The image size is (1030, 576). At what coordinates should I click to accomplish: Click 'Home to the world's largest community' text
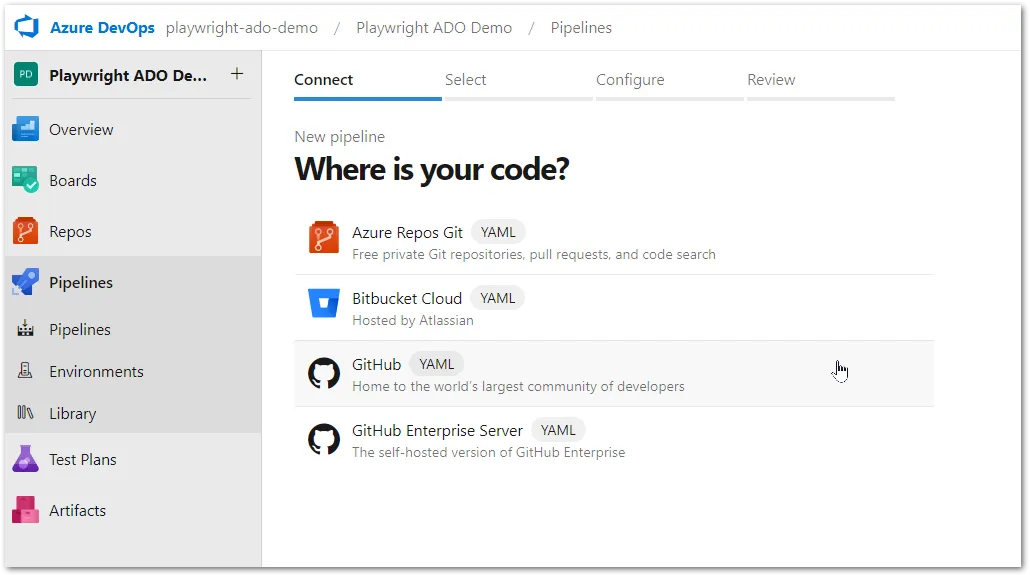(518, 386)
